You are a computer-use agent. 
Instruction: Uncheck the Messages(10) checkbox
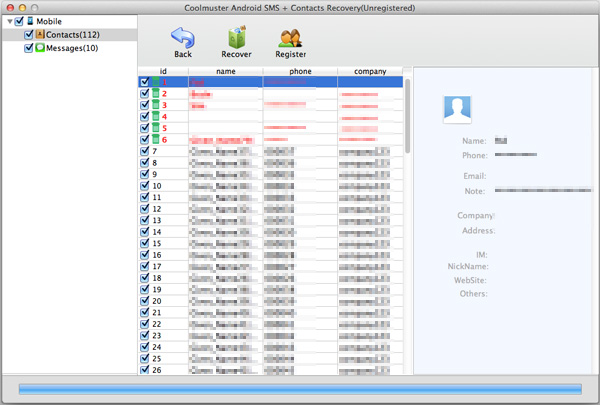pos(29,48)
